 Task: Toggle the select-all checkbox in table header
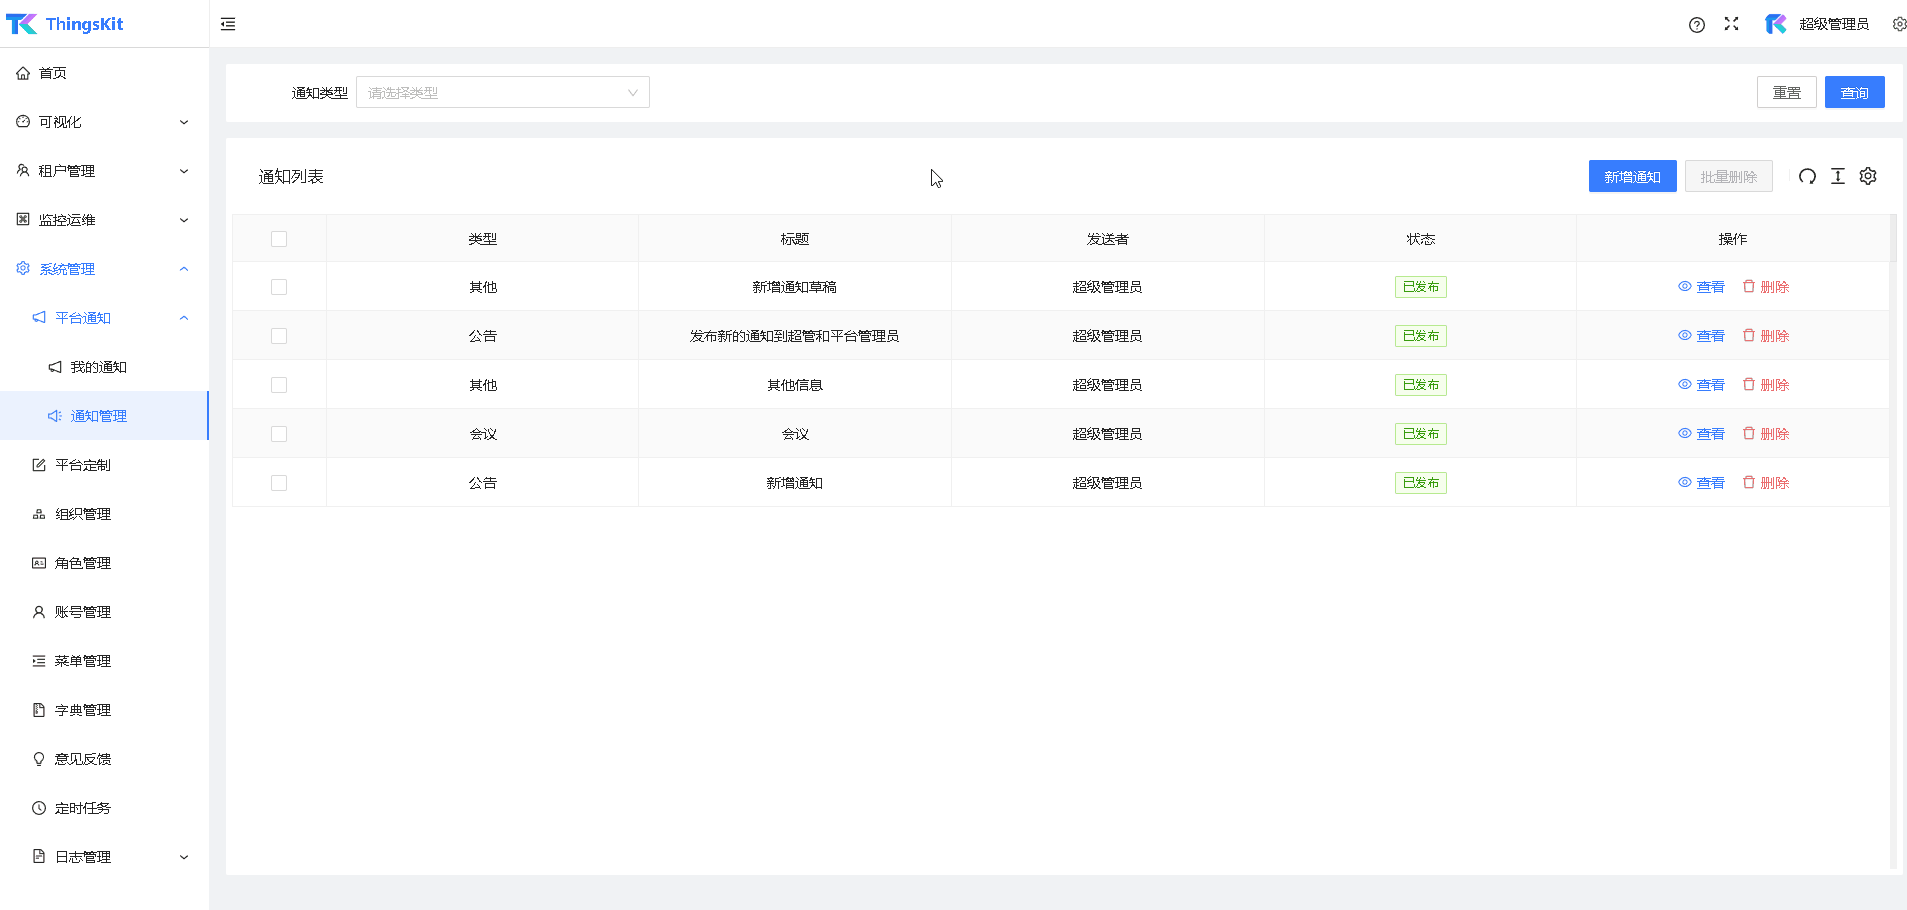tap(279, 239)
